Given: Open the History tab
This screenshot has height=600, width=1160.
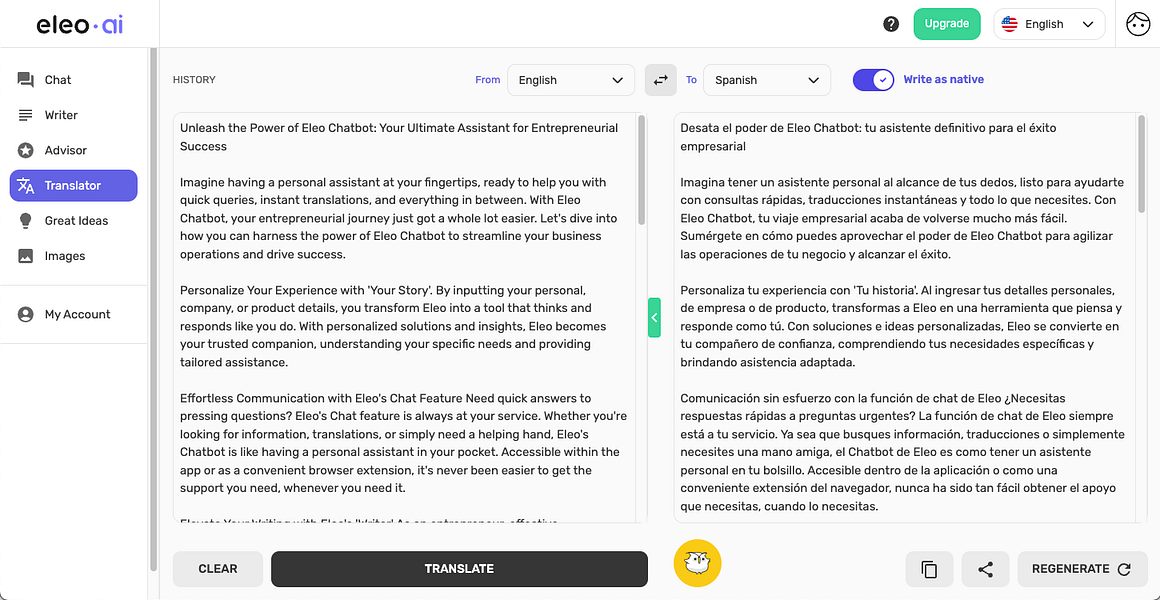Looking at the screenshot, I should click(194, 79).
